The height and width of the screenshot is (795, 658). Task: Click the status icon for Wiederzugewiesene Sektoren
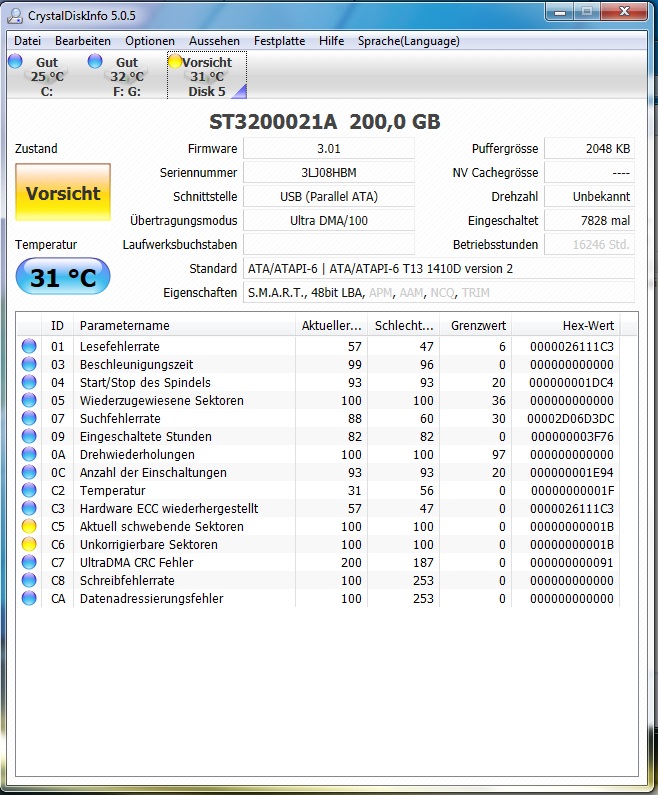[x=29, y=400]
